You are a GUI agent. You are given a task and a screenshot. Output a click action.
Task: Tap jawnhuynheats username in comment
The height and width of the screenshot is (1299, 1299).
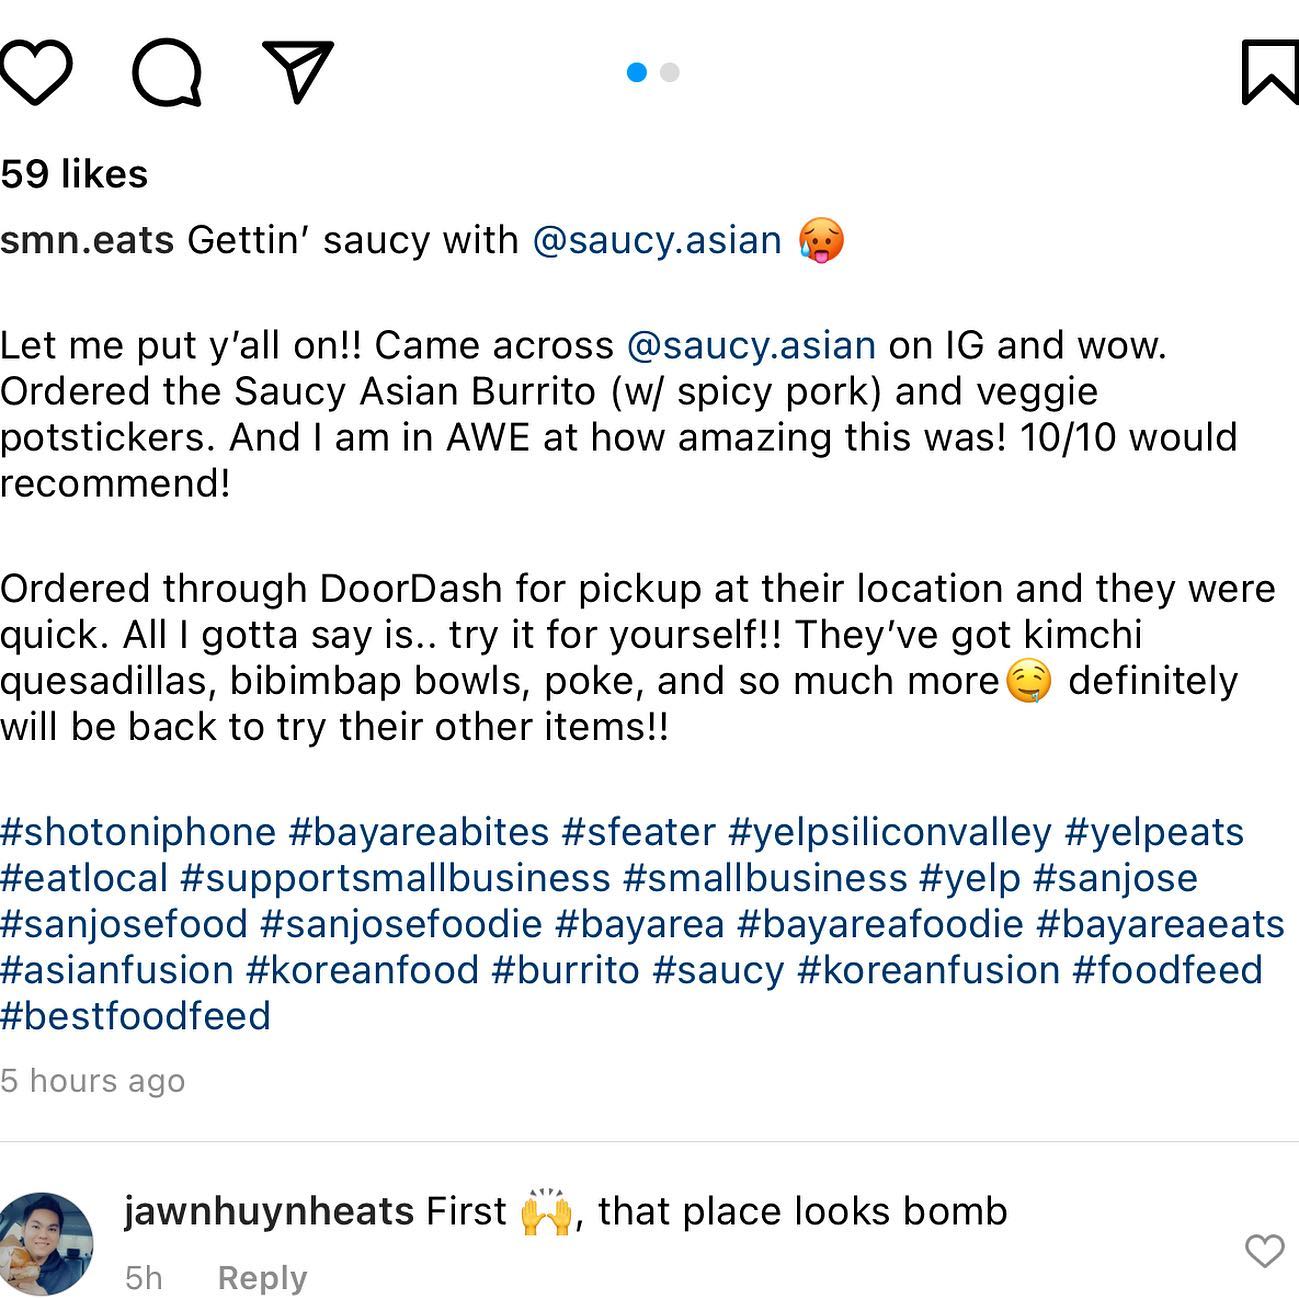click(268, 1211)
